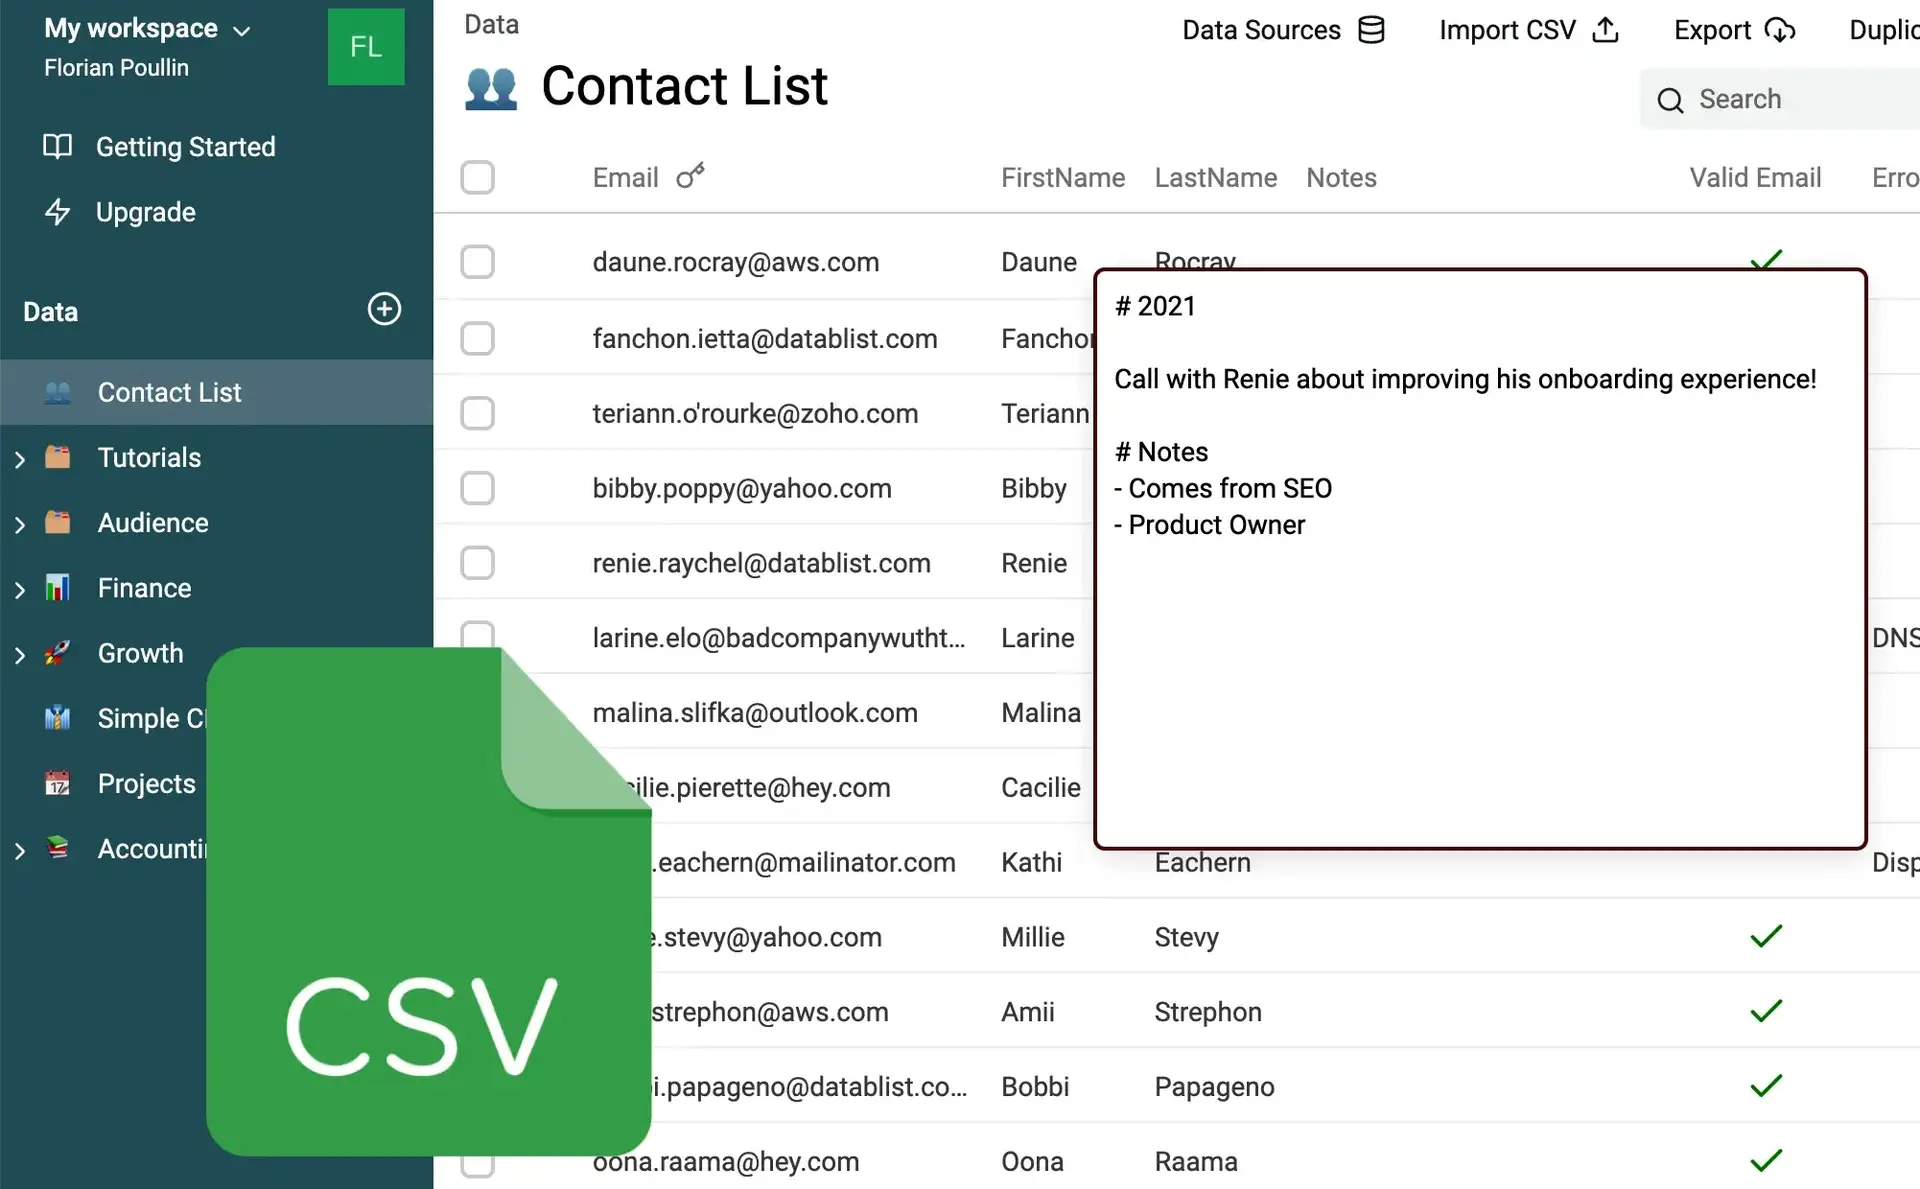Viewport: 1920px width, 1189px height.
Task: Select the Audience sidebar item
Action: 153,523
